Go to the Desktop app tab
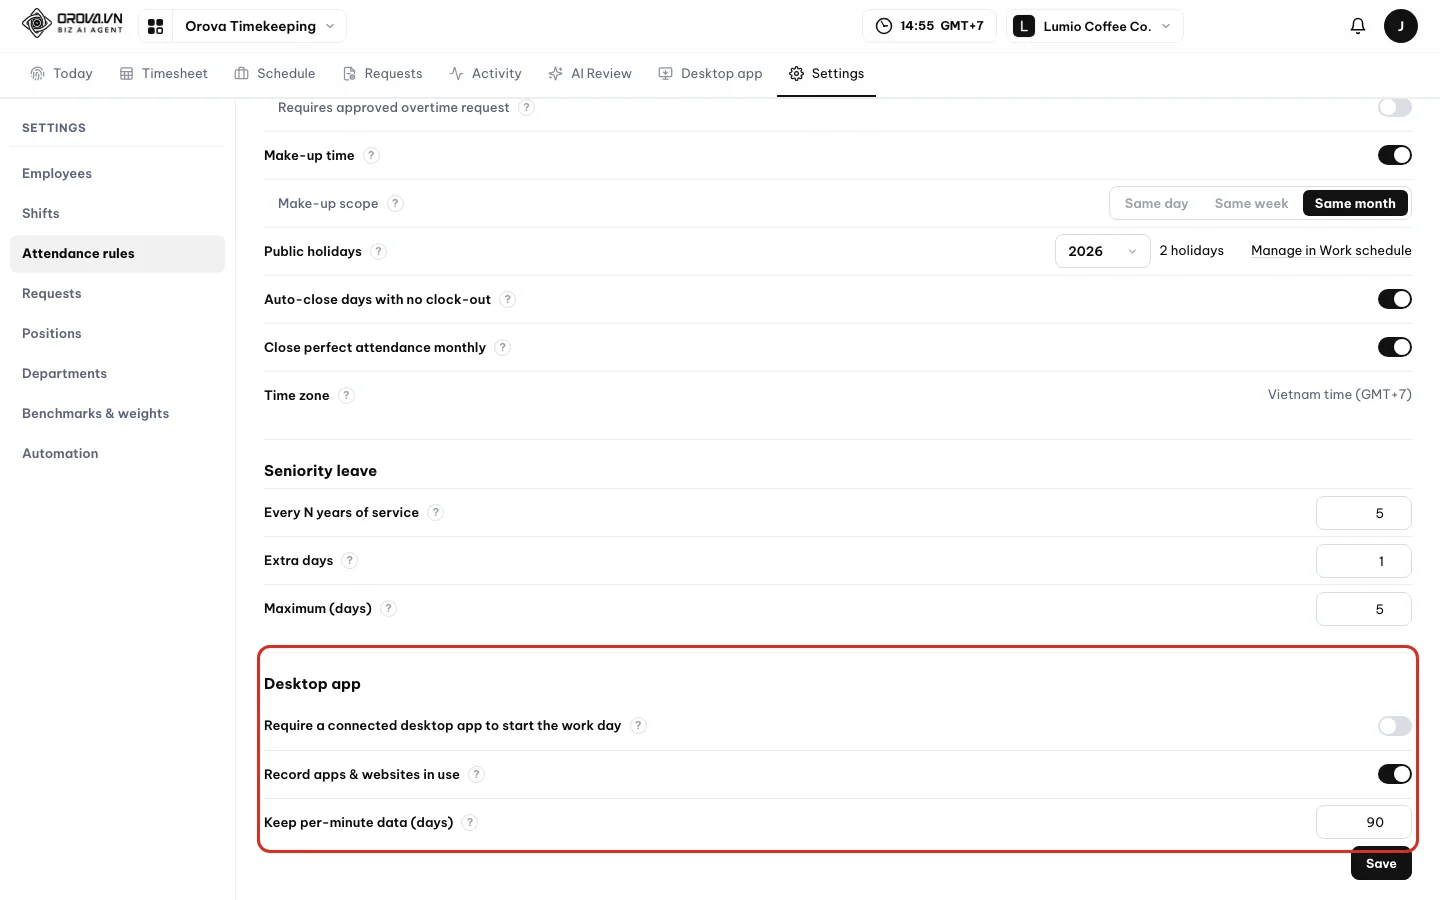Viewport: 1440px width, 900px height. tap(710, 73)
